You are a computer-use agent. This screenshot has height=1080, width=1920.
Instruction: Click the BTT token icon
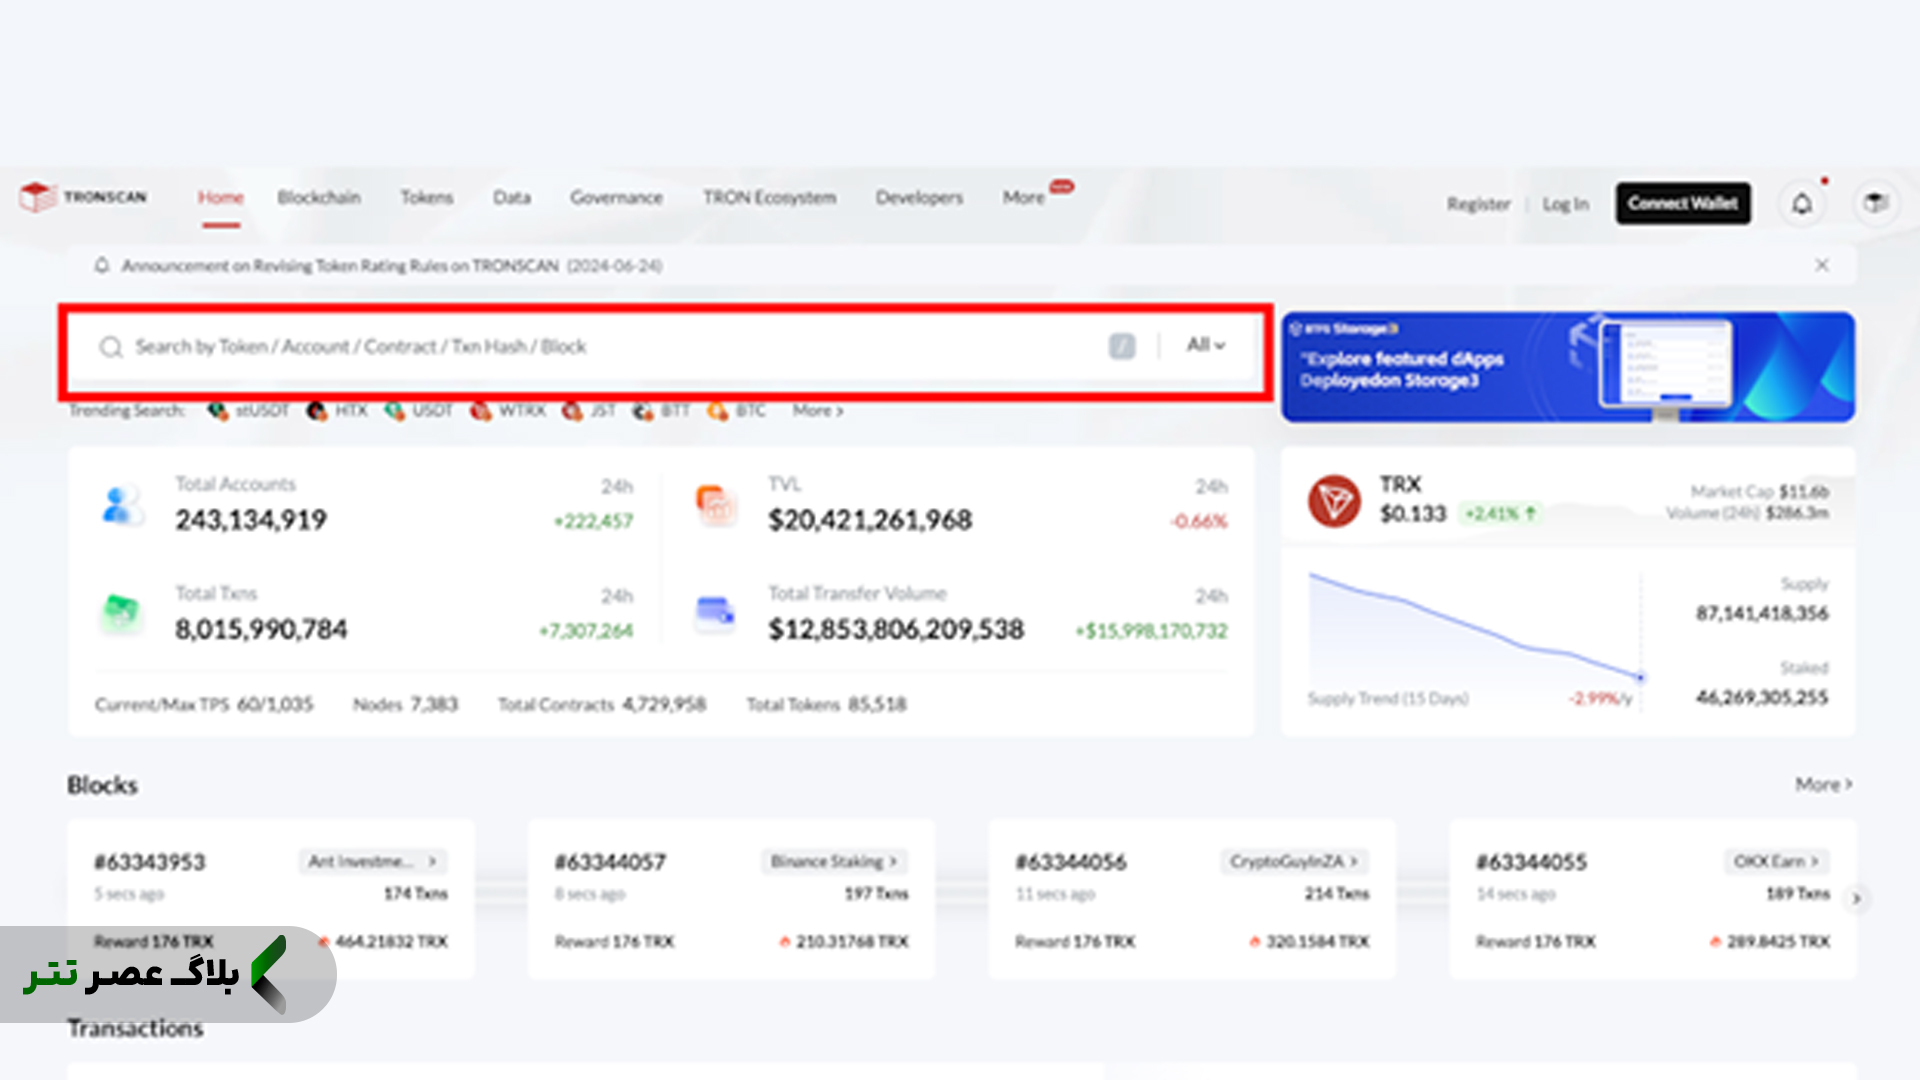[x=643, y=411]
